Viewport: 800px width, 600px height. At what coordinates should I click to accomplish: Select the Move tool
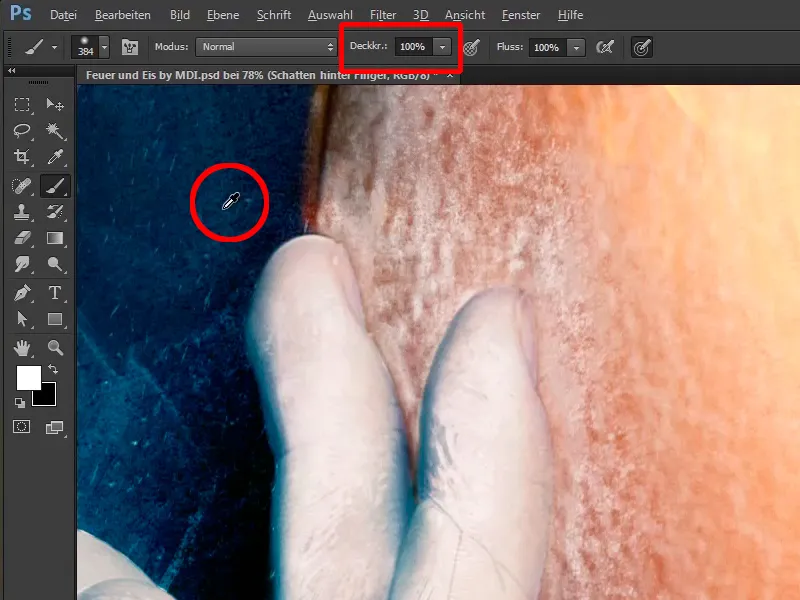coord(55,105)
